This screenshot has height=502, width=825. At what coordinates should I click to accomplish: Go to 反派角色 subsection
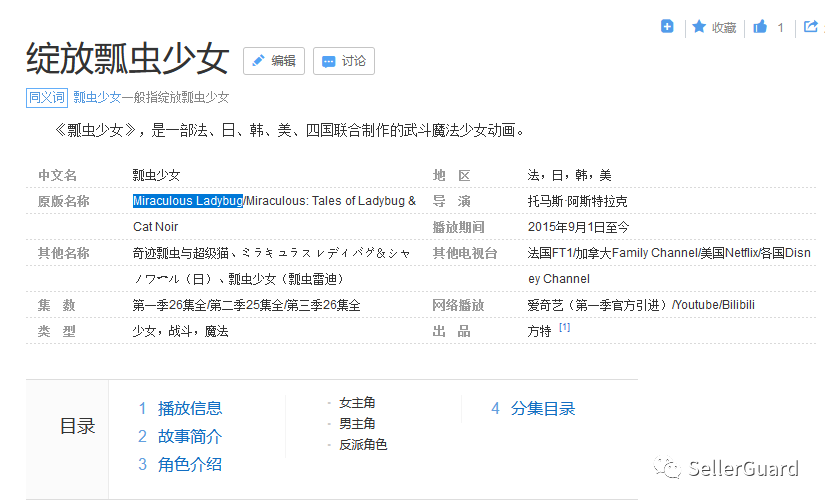pos(363,445)
